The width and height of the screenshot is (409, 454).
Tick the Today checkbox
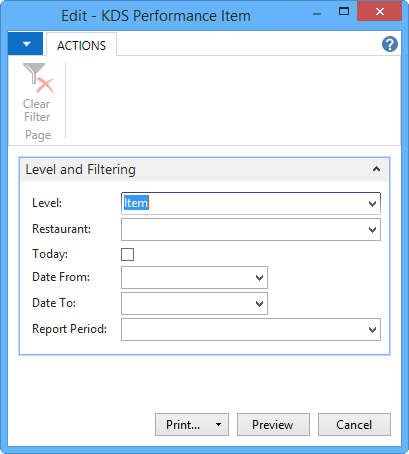point(127,254)
